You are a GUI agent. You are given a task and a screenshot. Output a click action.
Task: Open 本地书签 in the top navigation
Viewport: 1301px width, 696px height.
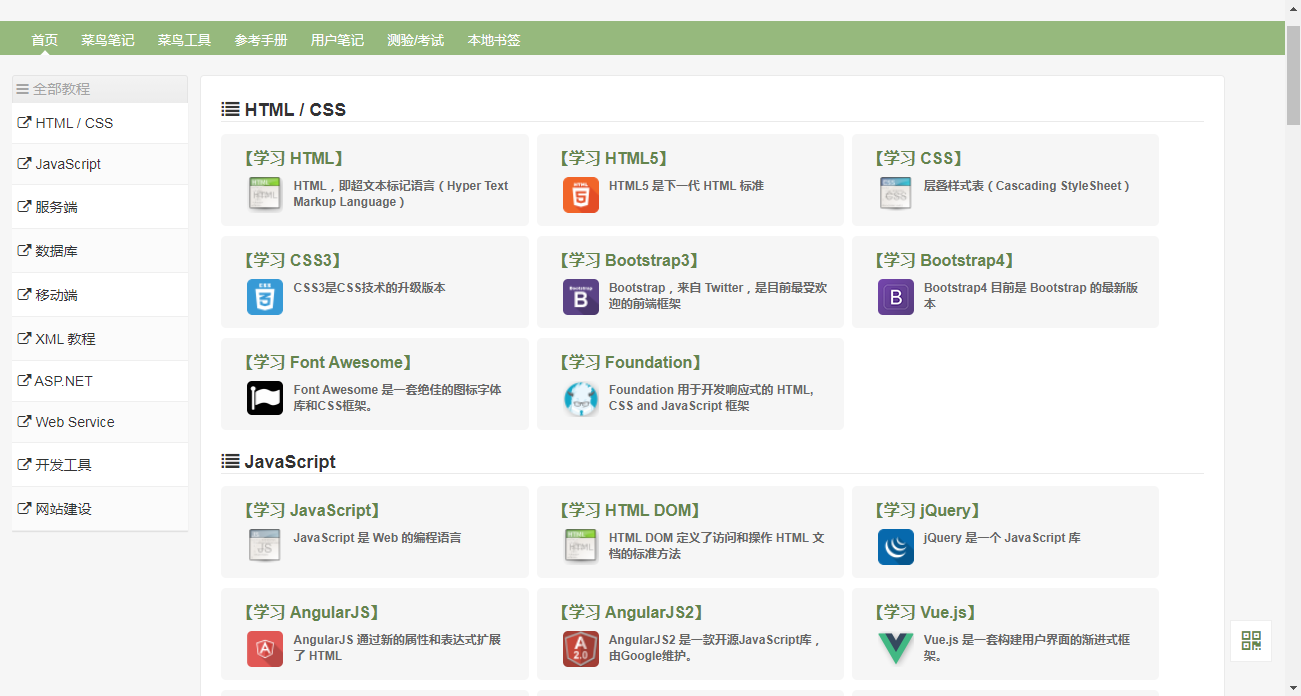tap(494, 40)
